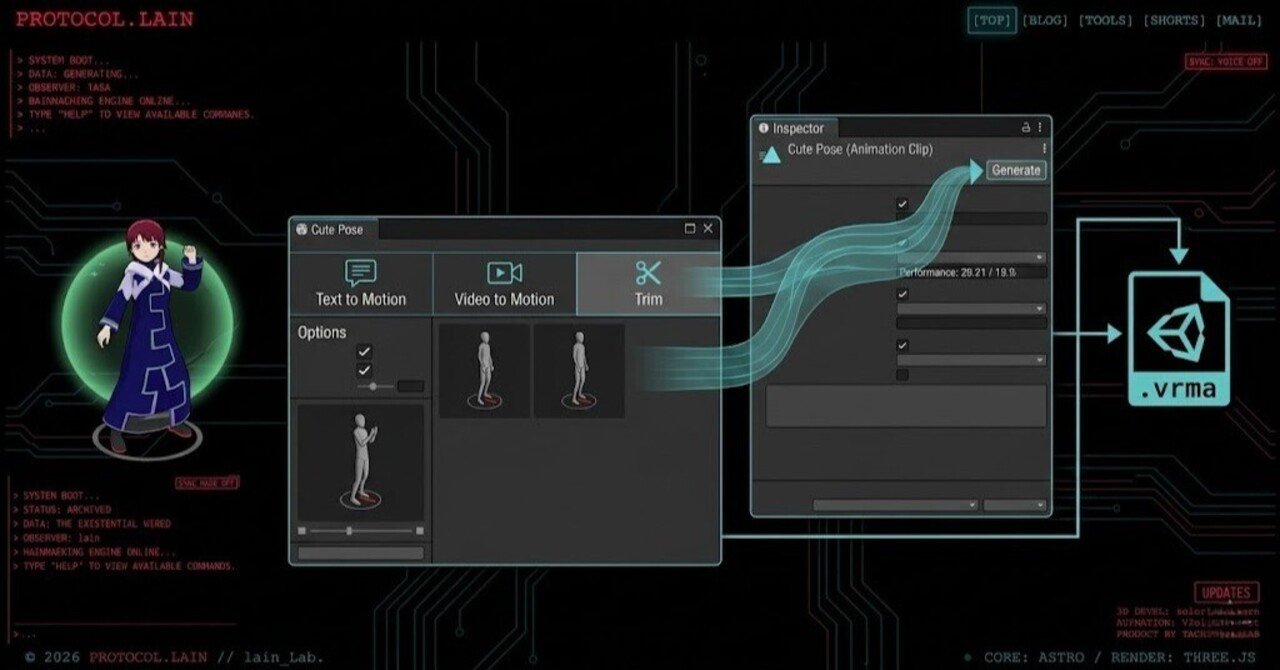Open the [MAIL] navigation item
1280x670 pixels.
(x=1239, y=20)
